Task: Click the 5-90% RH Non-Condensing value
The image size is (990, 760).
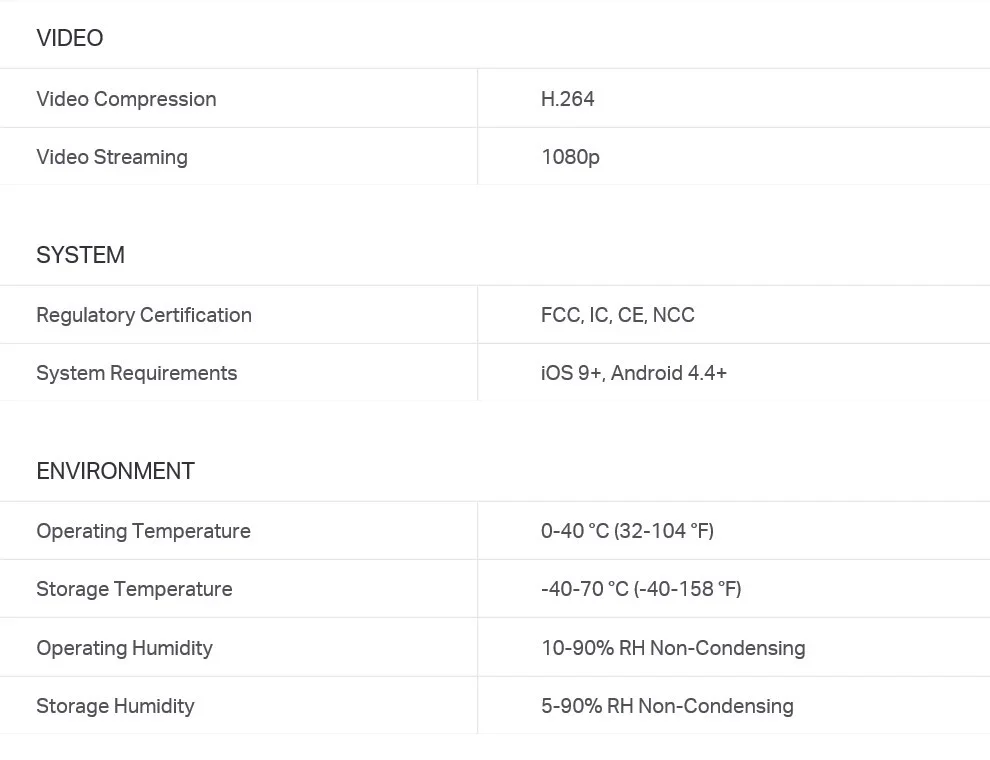Action: 667,706
